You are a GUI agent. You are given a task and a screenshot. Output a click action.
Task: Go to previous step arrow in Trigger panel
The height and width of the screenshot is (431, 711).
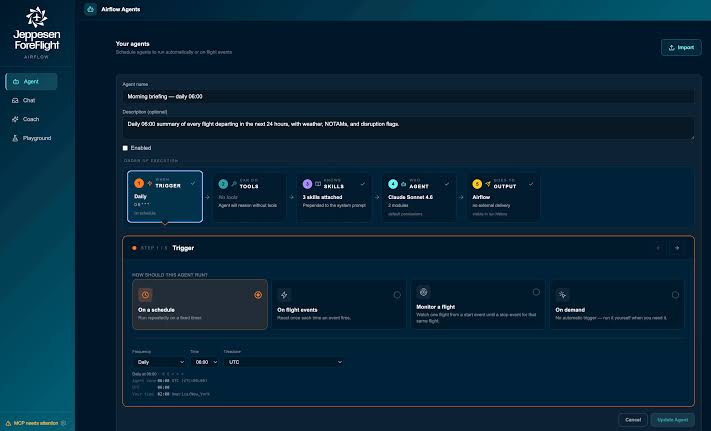tap(658, 248)
